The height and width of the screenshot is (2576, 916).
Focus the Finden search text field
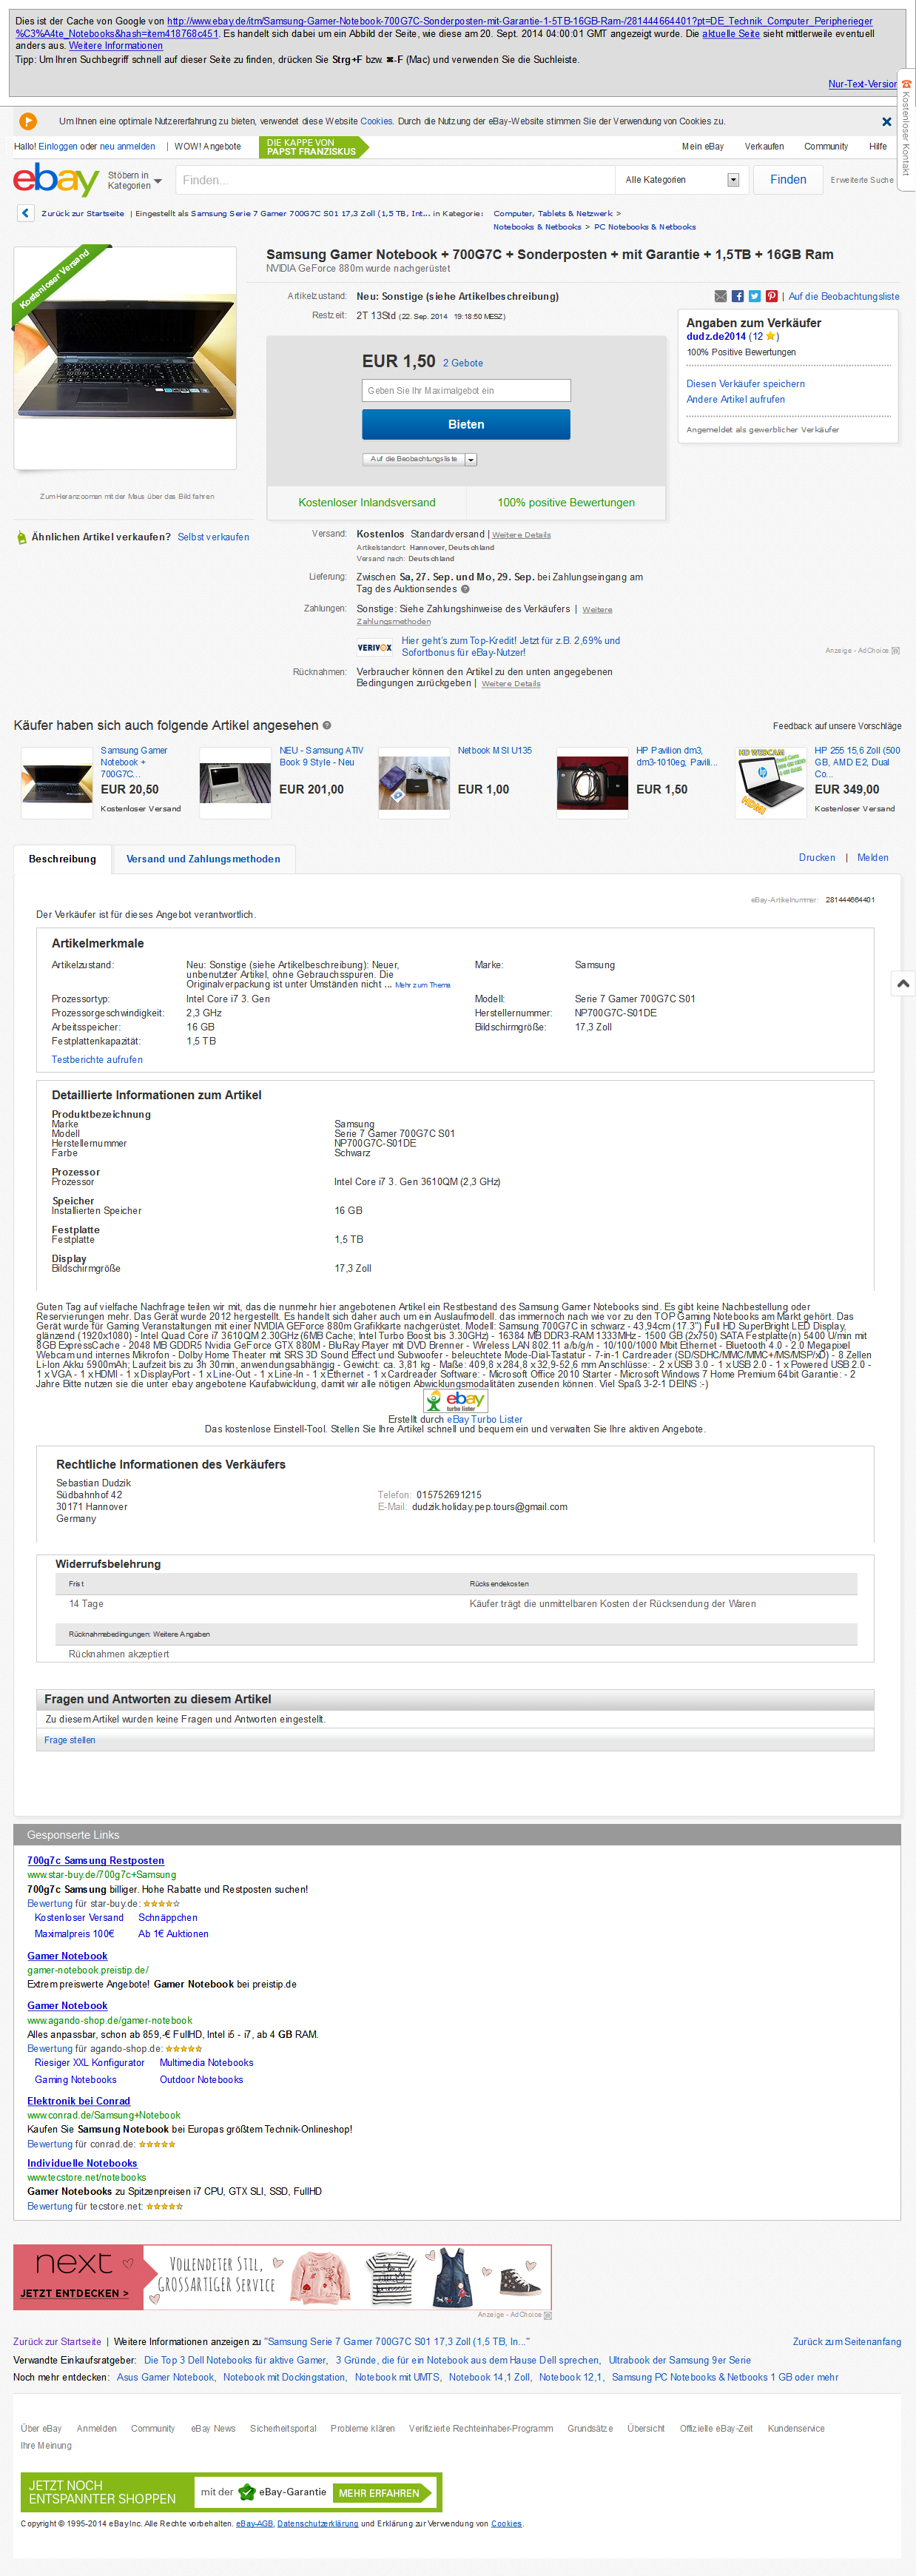click(395, 180)
